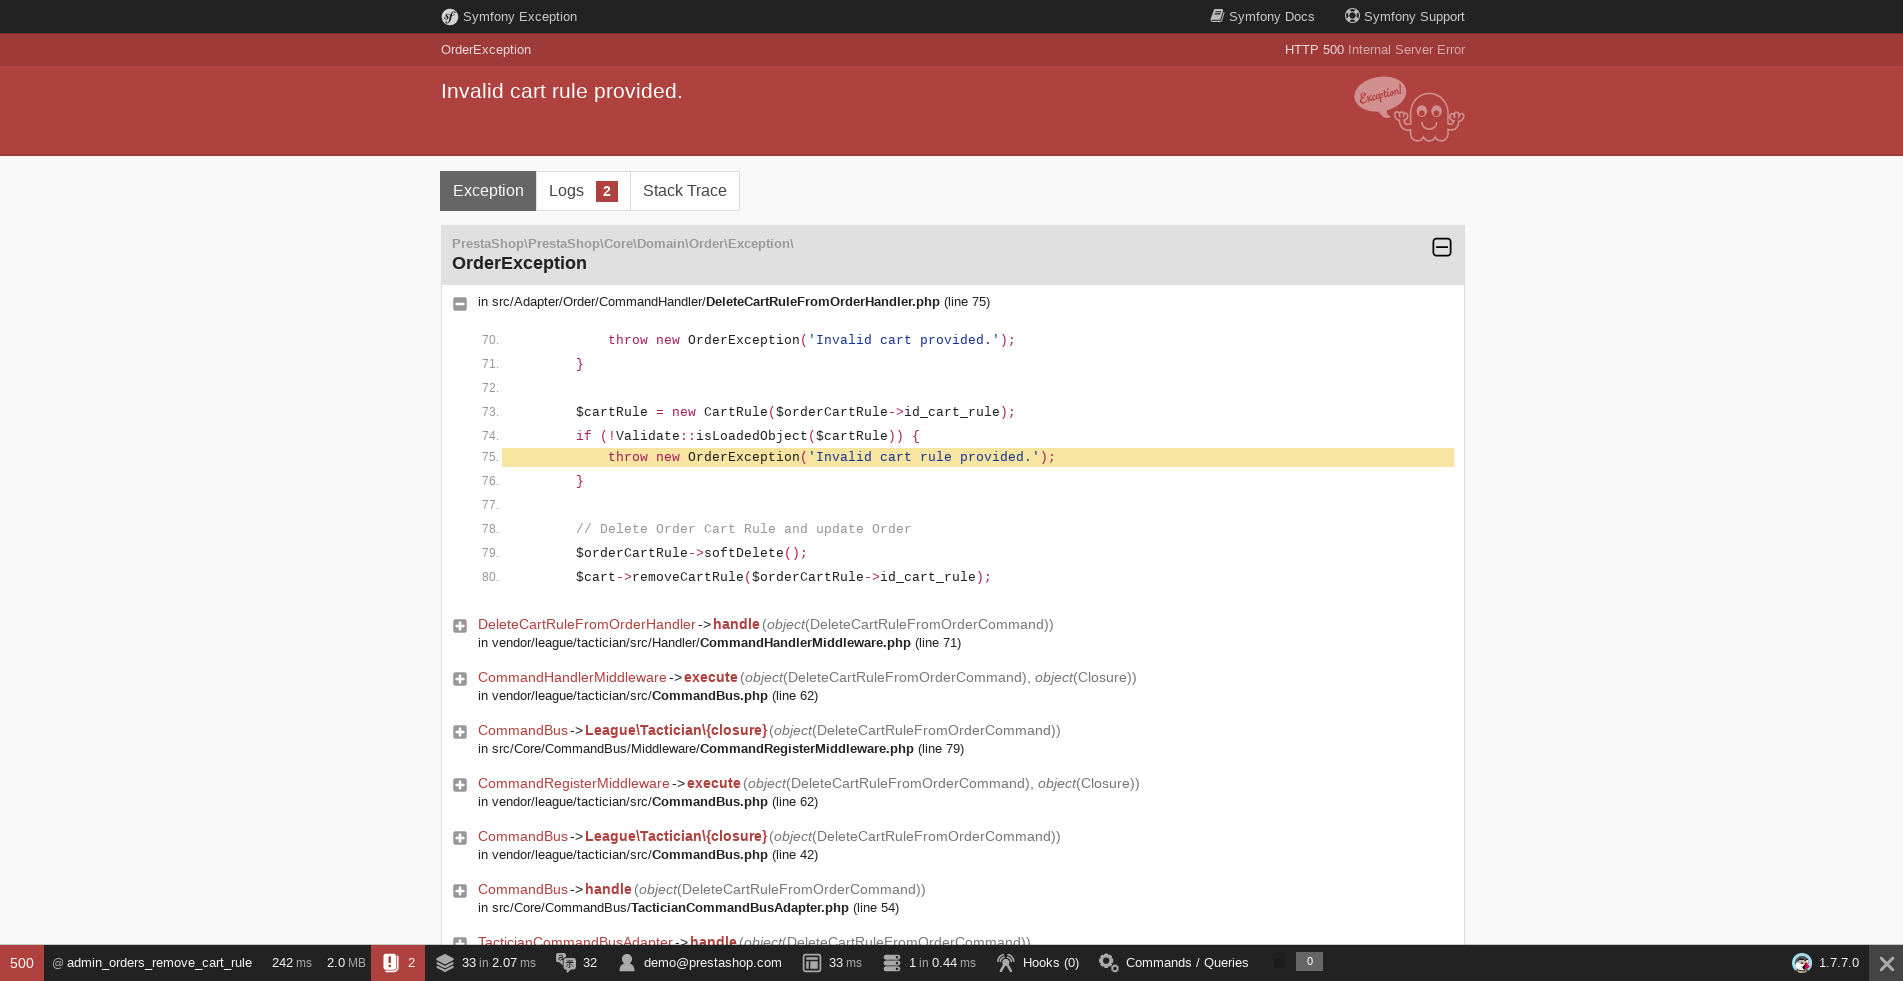Click the Hooks (0) toolbar icon
The image size is (1903, 981).
(x=1039, y=962)
